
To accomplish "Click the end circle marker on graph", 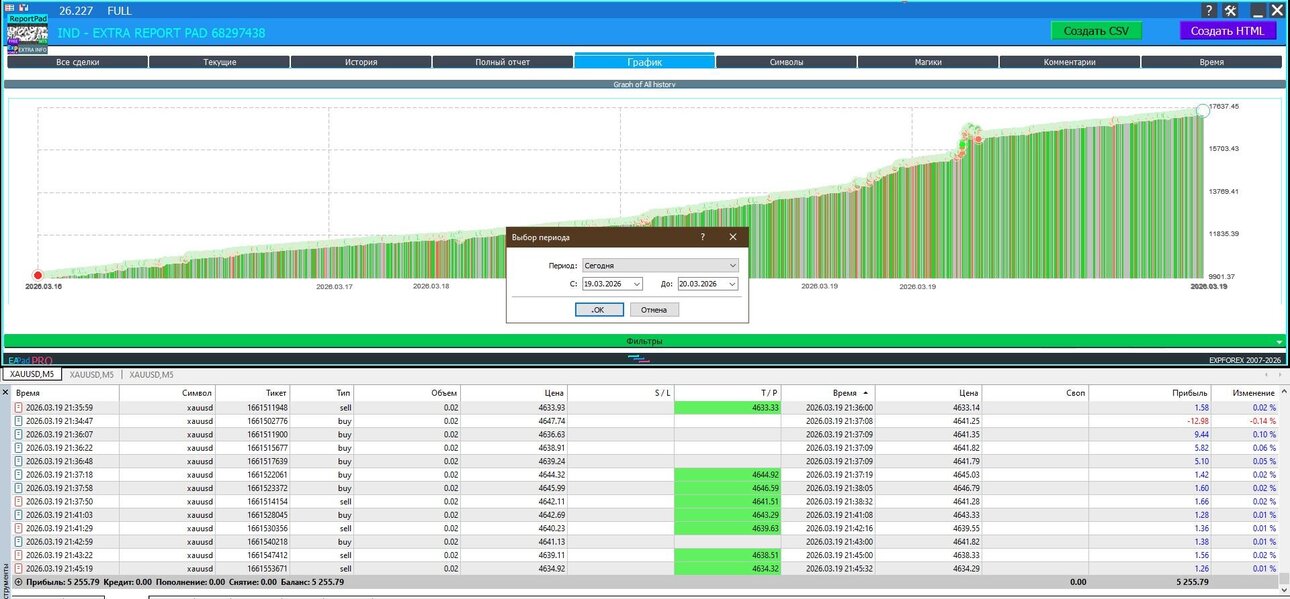I will point(1203,111).
